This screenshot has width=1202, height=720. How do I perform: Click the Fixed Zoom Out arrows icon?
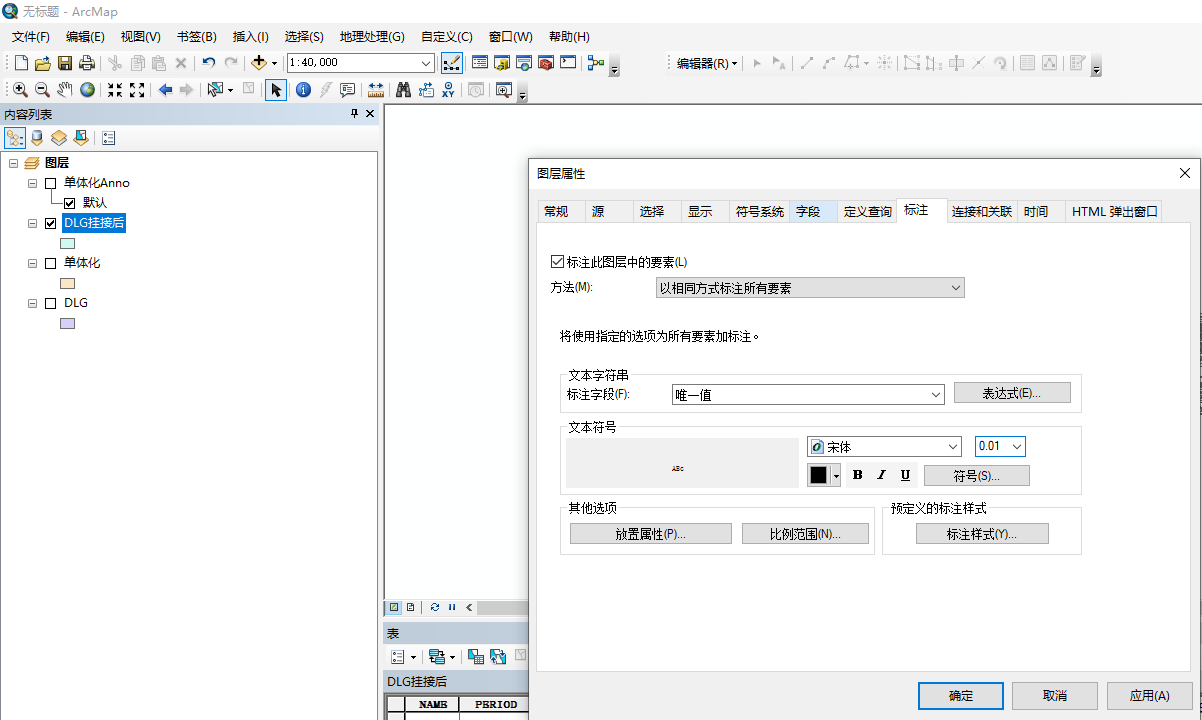(137, 90)
